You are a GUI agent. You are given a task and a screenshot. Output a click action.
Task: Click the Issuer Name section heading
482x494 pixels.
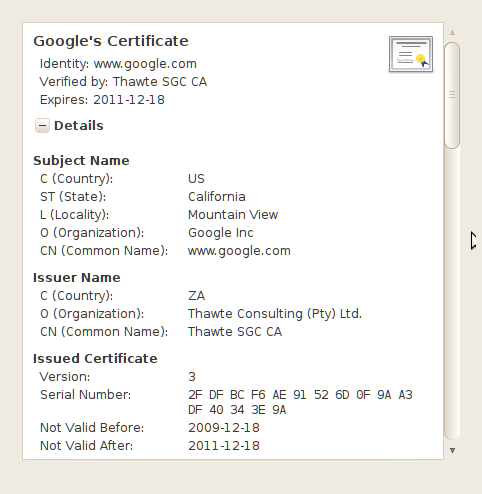click(x=77, y=278)
